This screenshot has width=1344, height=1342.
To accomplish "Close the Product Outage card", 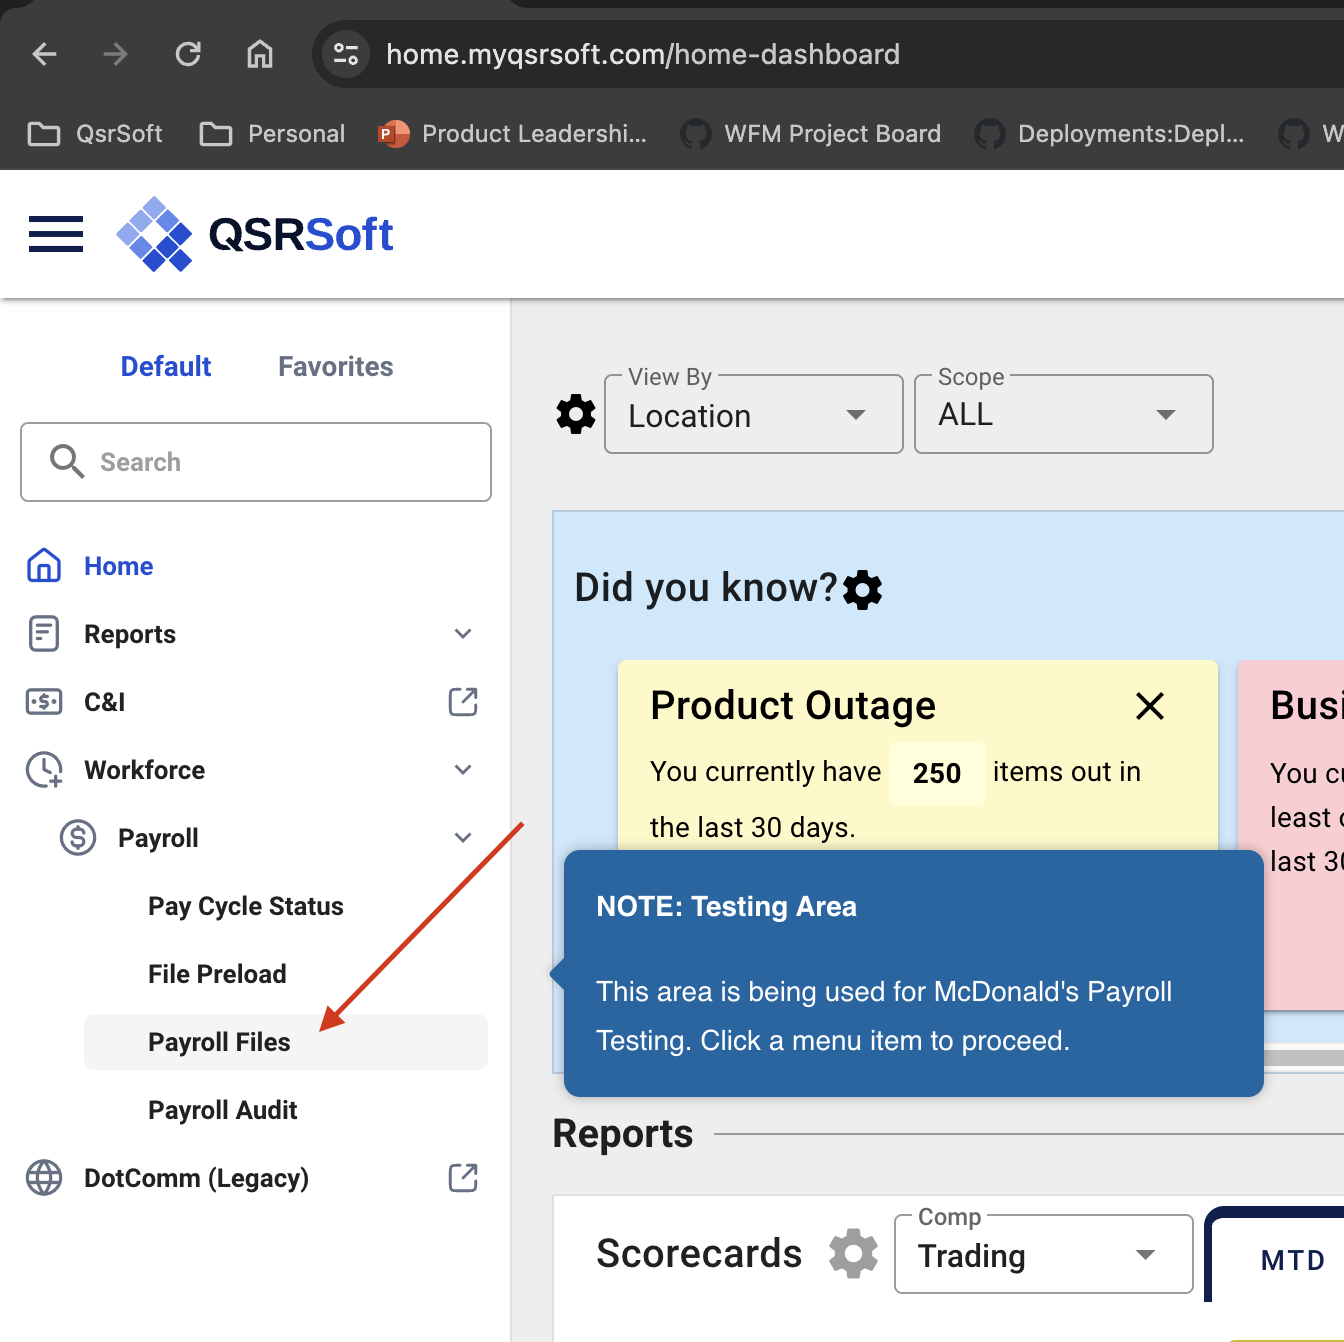I will click(1150, 706).
